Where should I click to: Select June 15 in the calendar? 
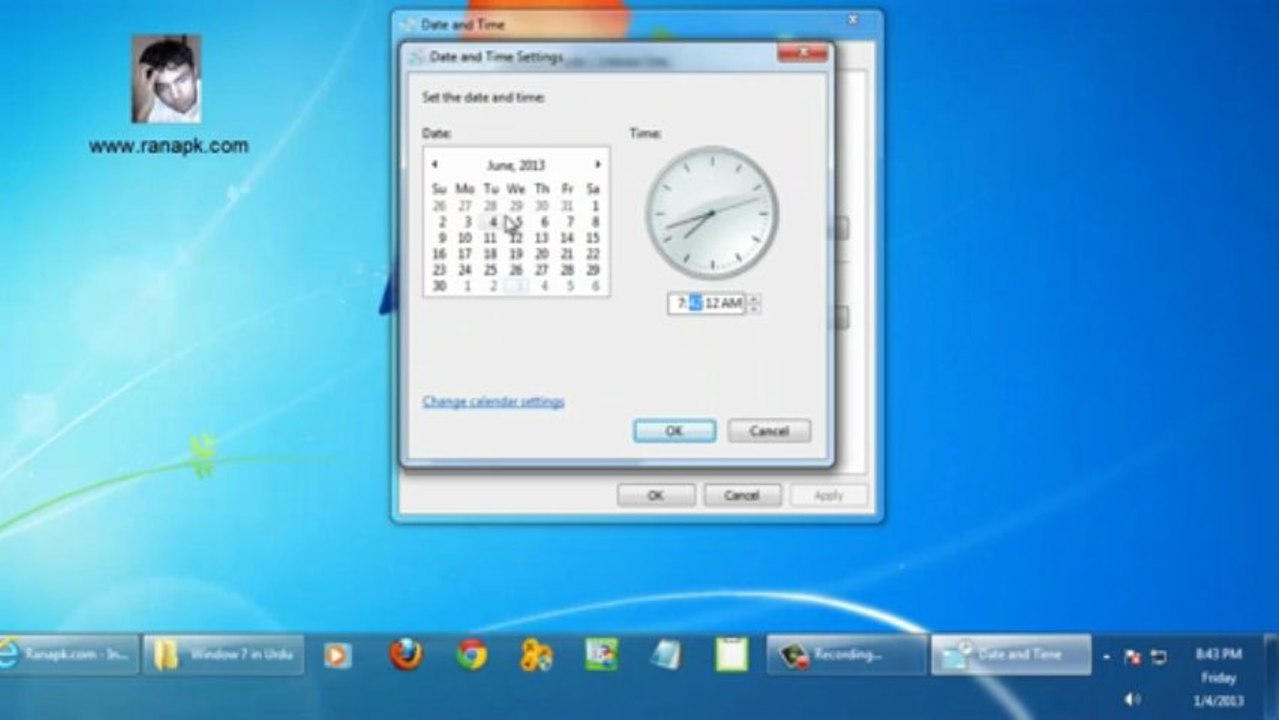(x=593, y=238)
